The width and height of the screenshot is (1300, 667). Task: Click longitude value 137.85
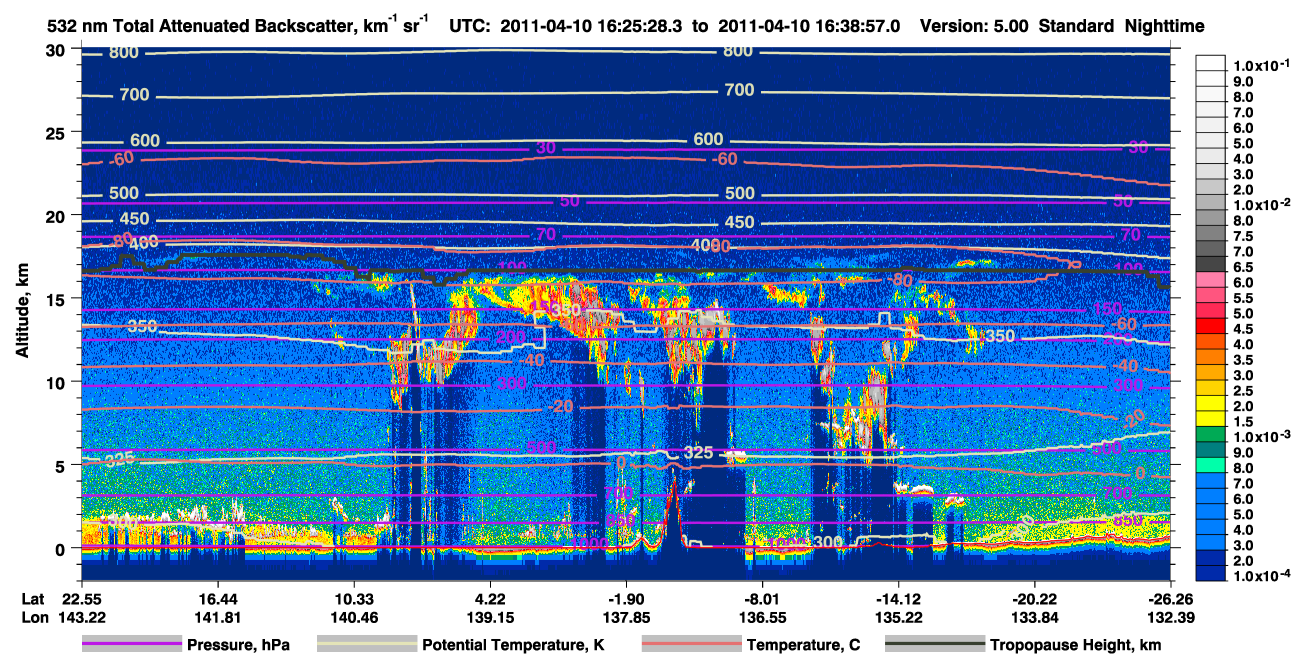coord(625,618)
